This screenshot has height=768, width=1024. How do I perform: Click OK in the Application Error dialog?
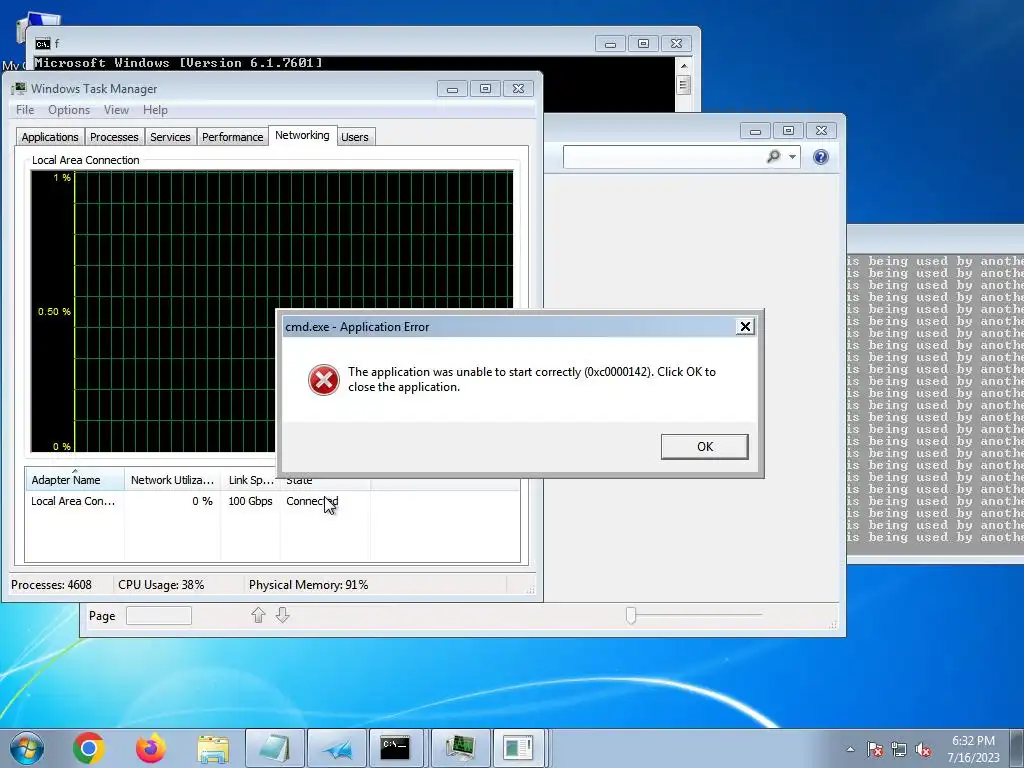tap(704, 447)
